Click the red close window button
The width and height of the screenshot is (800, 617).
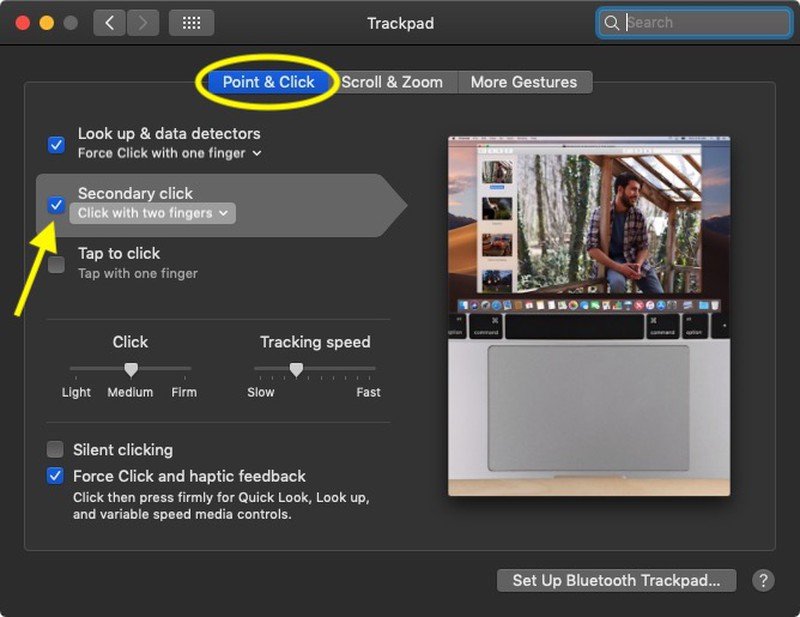pos(22,23)
